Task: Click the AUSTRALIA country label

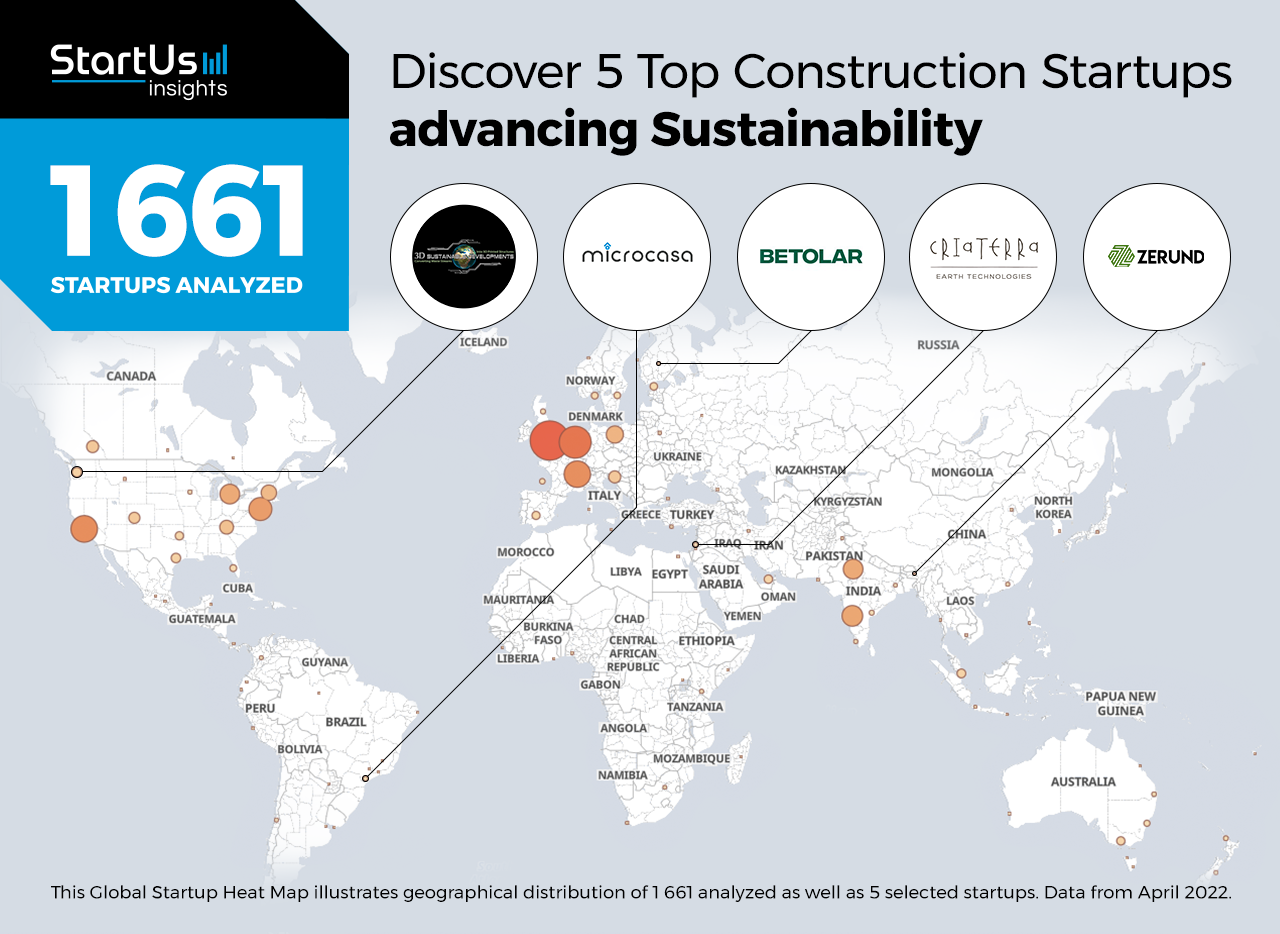Action: click(1083, 782)
